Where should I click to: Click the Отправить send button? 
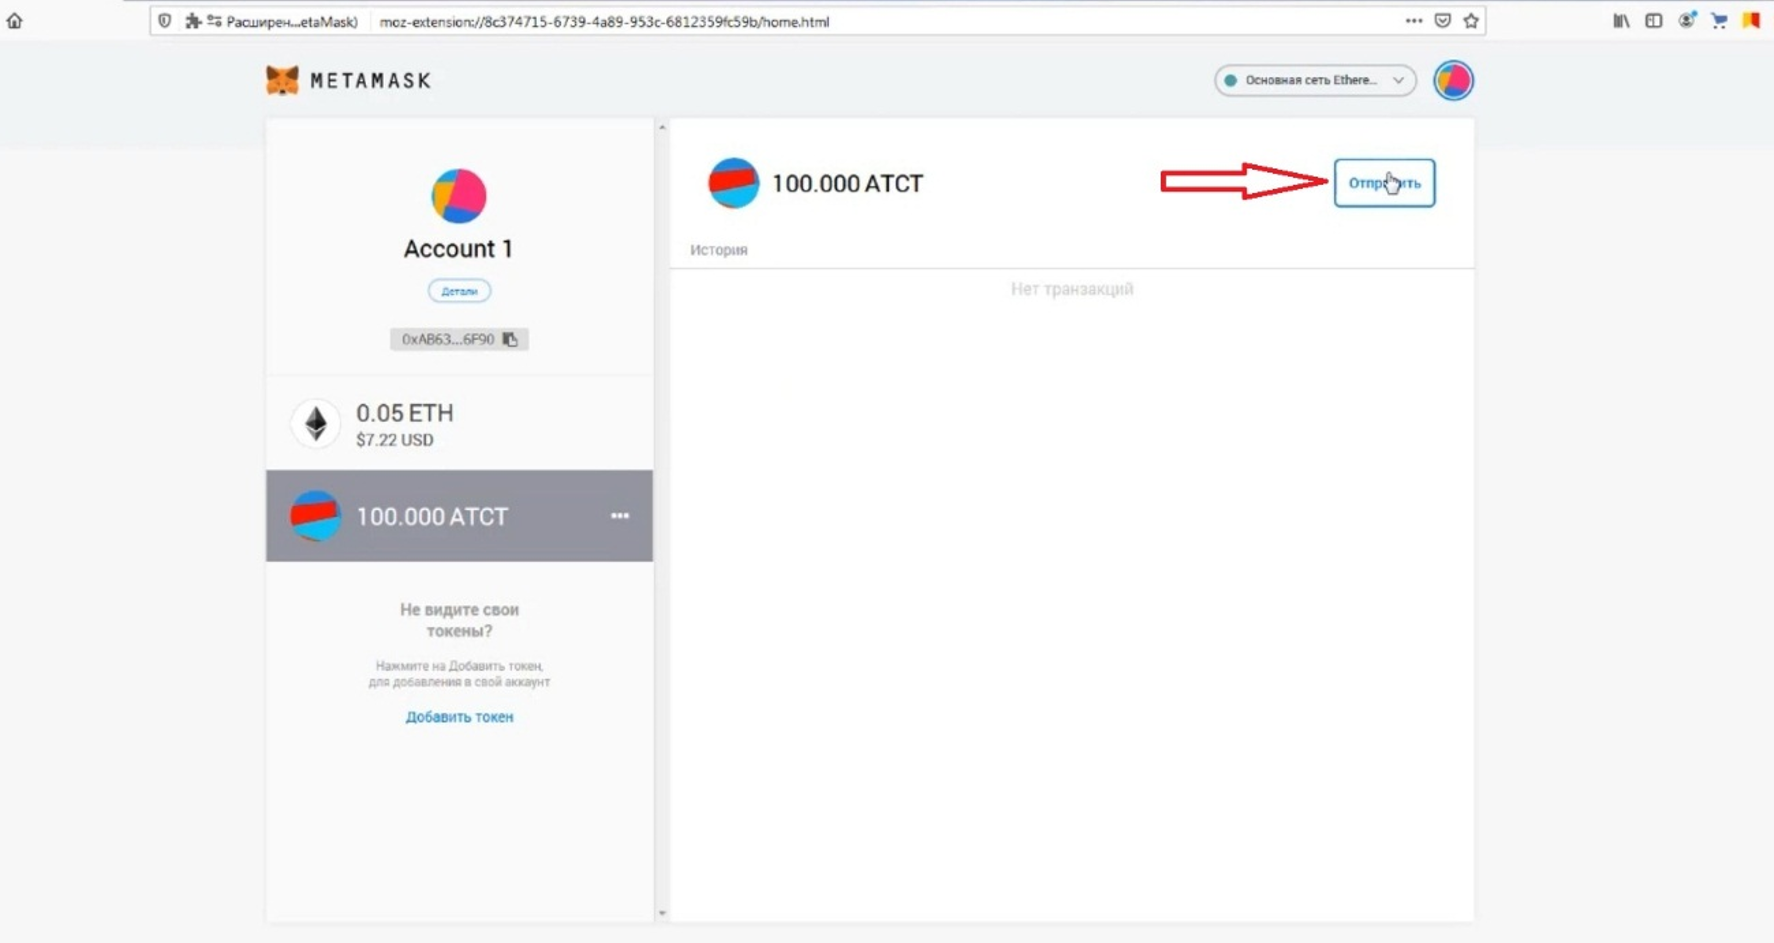[1384, 183]
